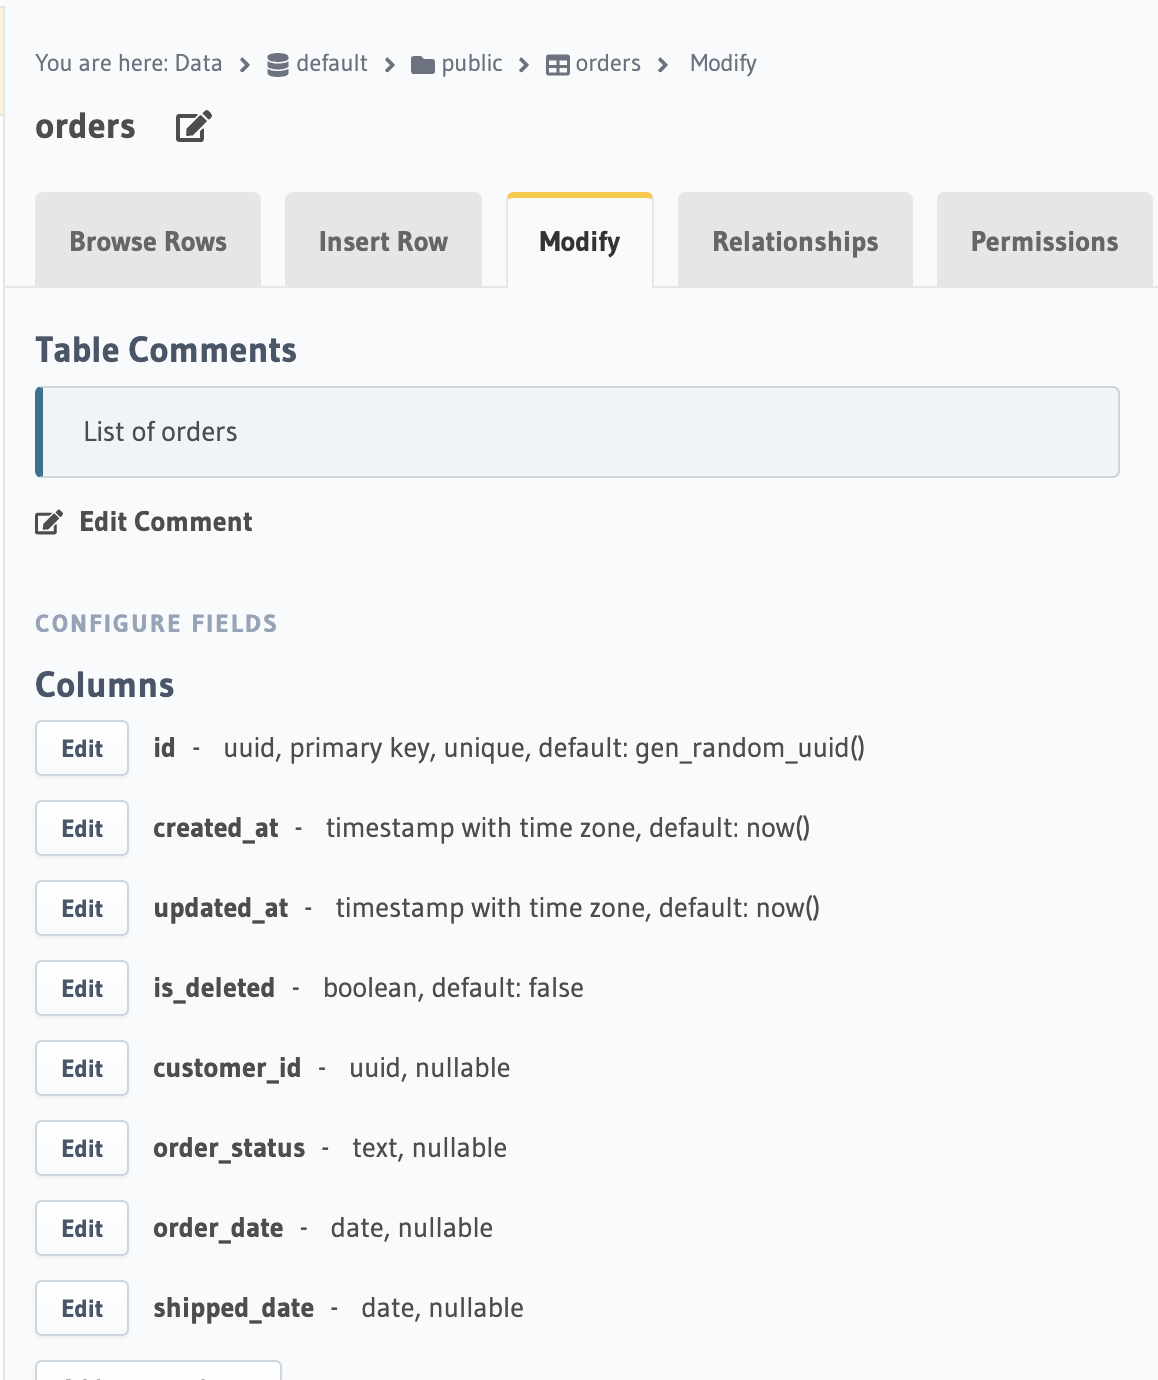Open the Relationships tab
Viewport: 1158px width, 1380px height.
click(795, 241)
